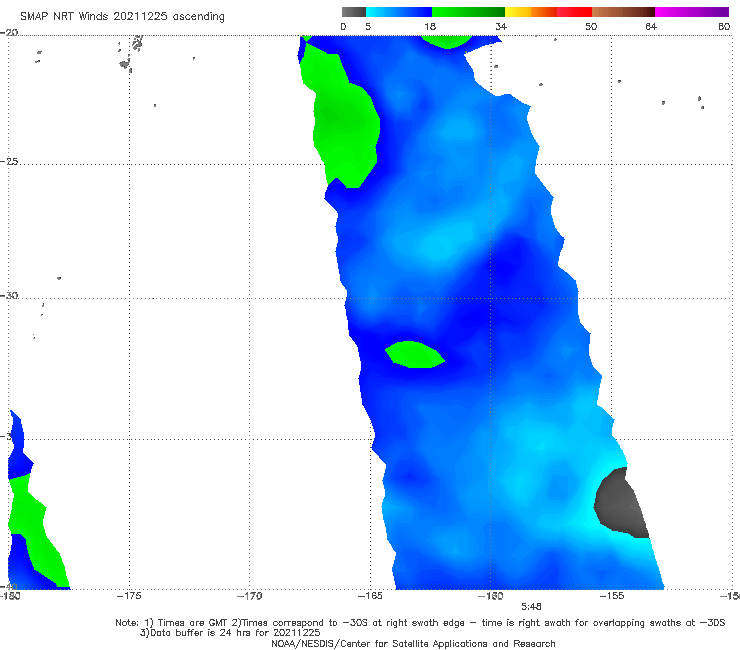Click the longitude label '-170'

click(x=250, y=596)
